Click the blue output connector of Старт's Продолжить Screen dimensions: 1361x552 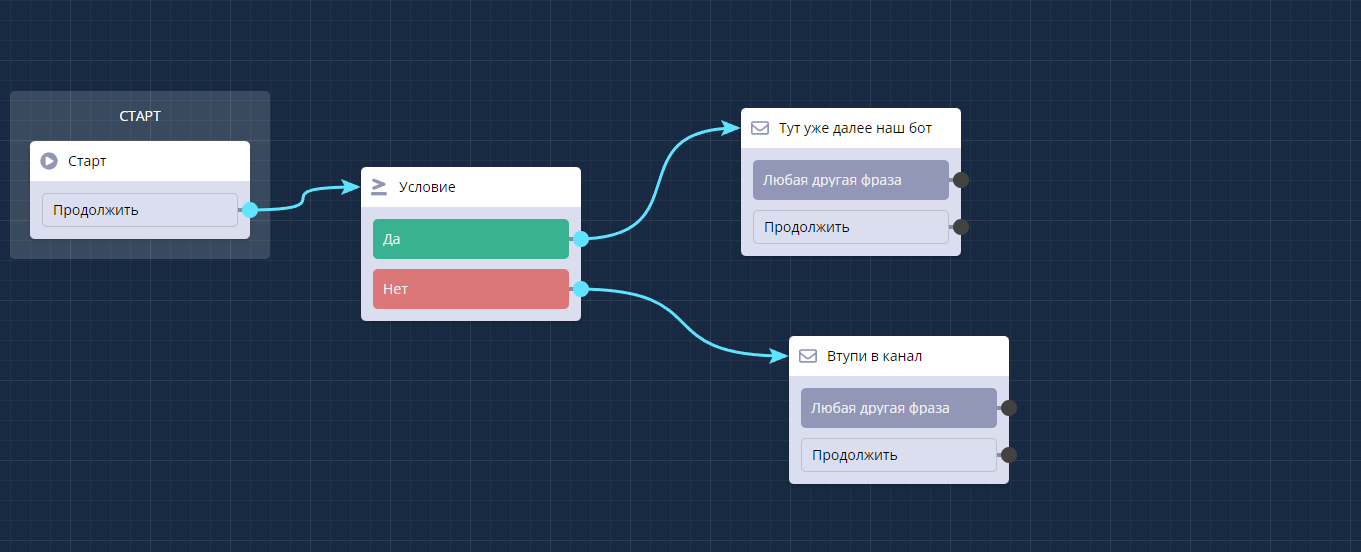point(250,210)
